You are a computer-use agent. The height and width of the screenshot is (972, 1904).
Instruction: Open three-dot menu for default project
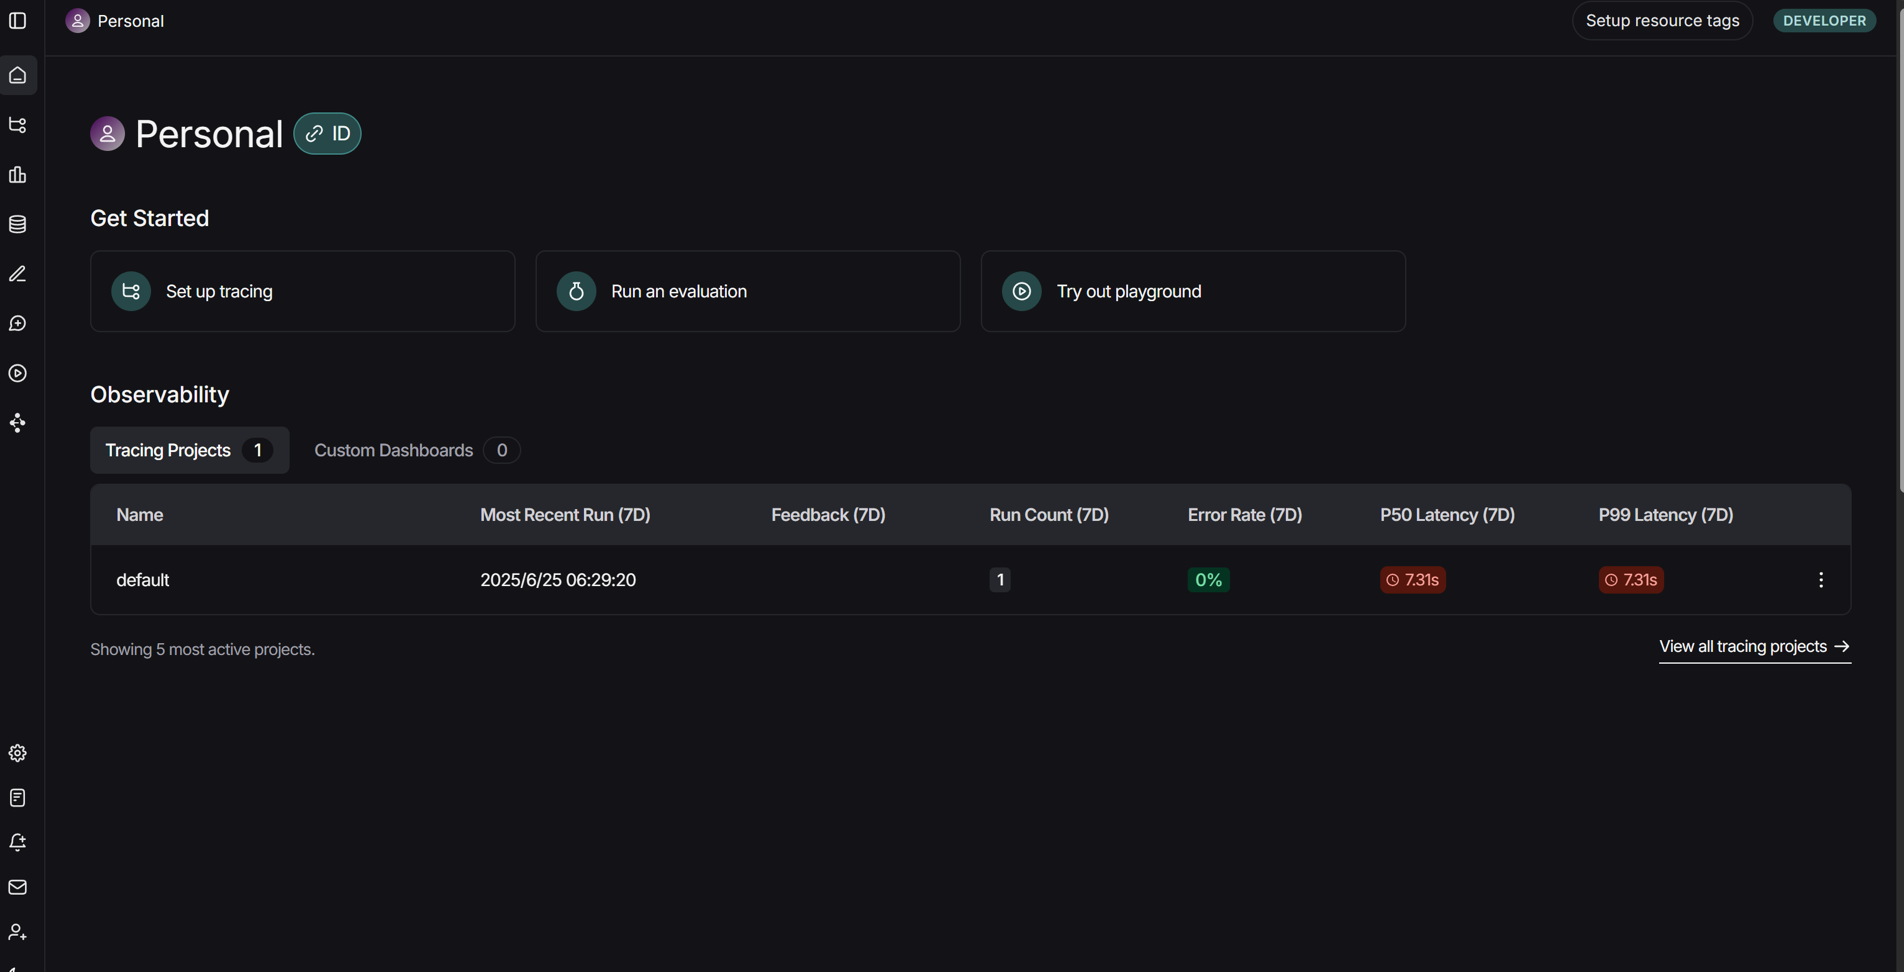click(x=1820, y=580)
